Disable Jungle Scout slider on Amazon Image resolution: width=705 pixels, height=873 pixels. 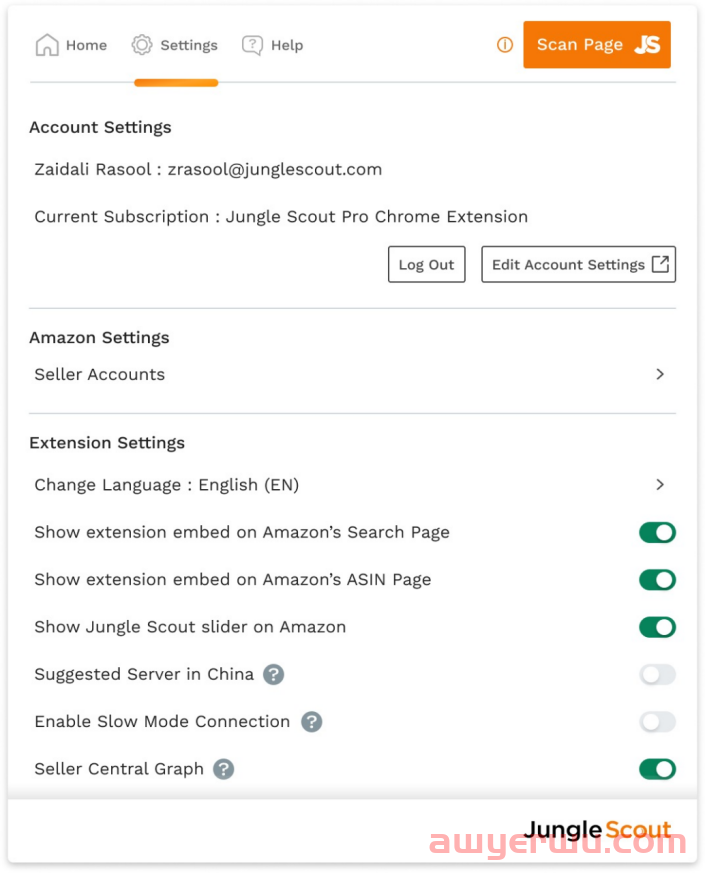point(657,627)
